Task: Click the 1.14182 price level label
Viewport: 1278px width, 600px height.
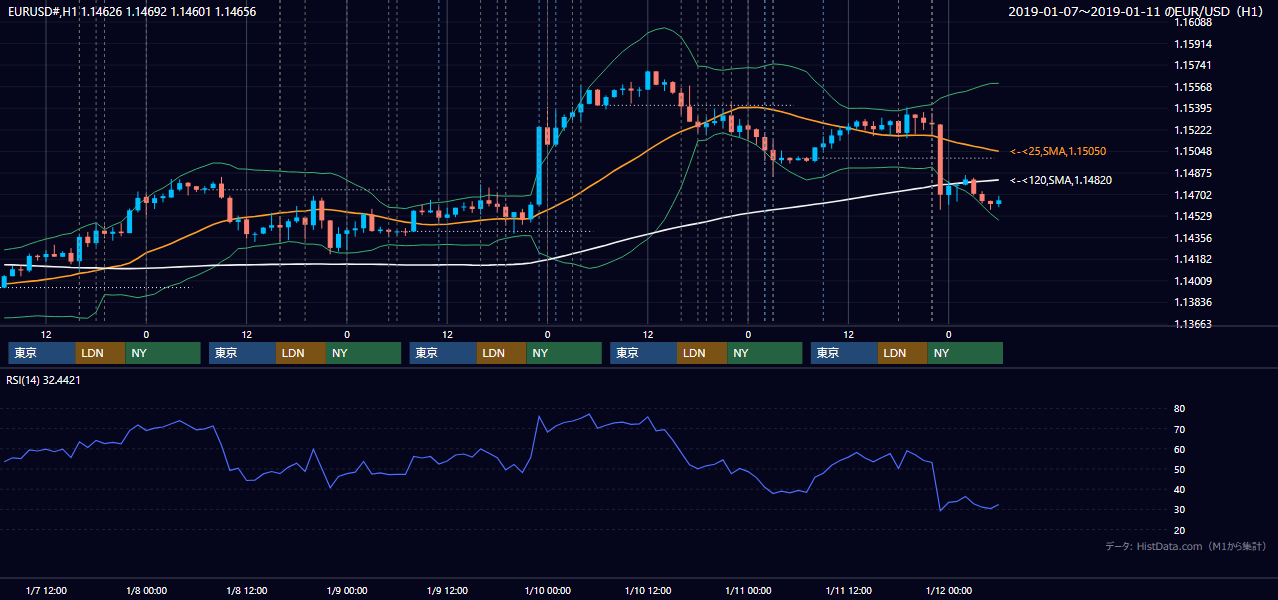Action: 1193,259
